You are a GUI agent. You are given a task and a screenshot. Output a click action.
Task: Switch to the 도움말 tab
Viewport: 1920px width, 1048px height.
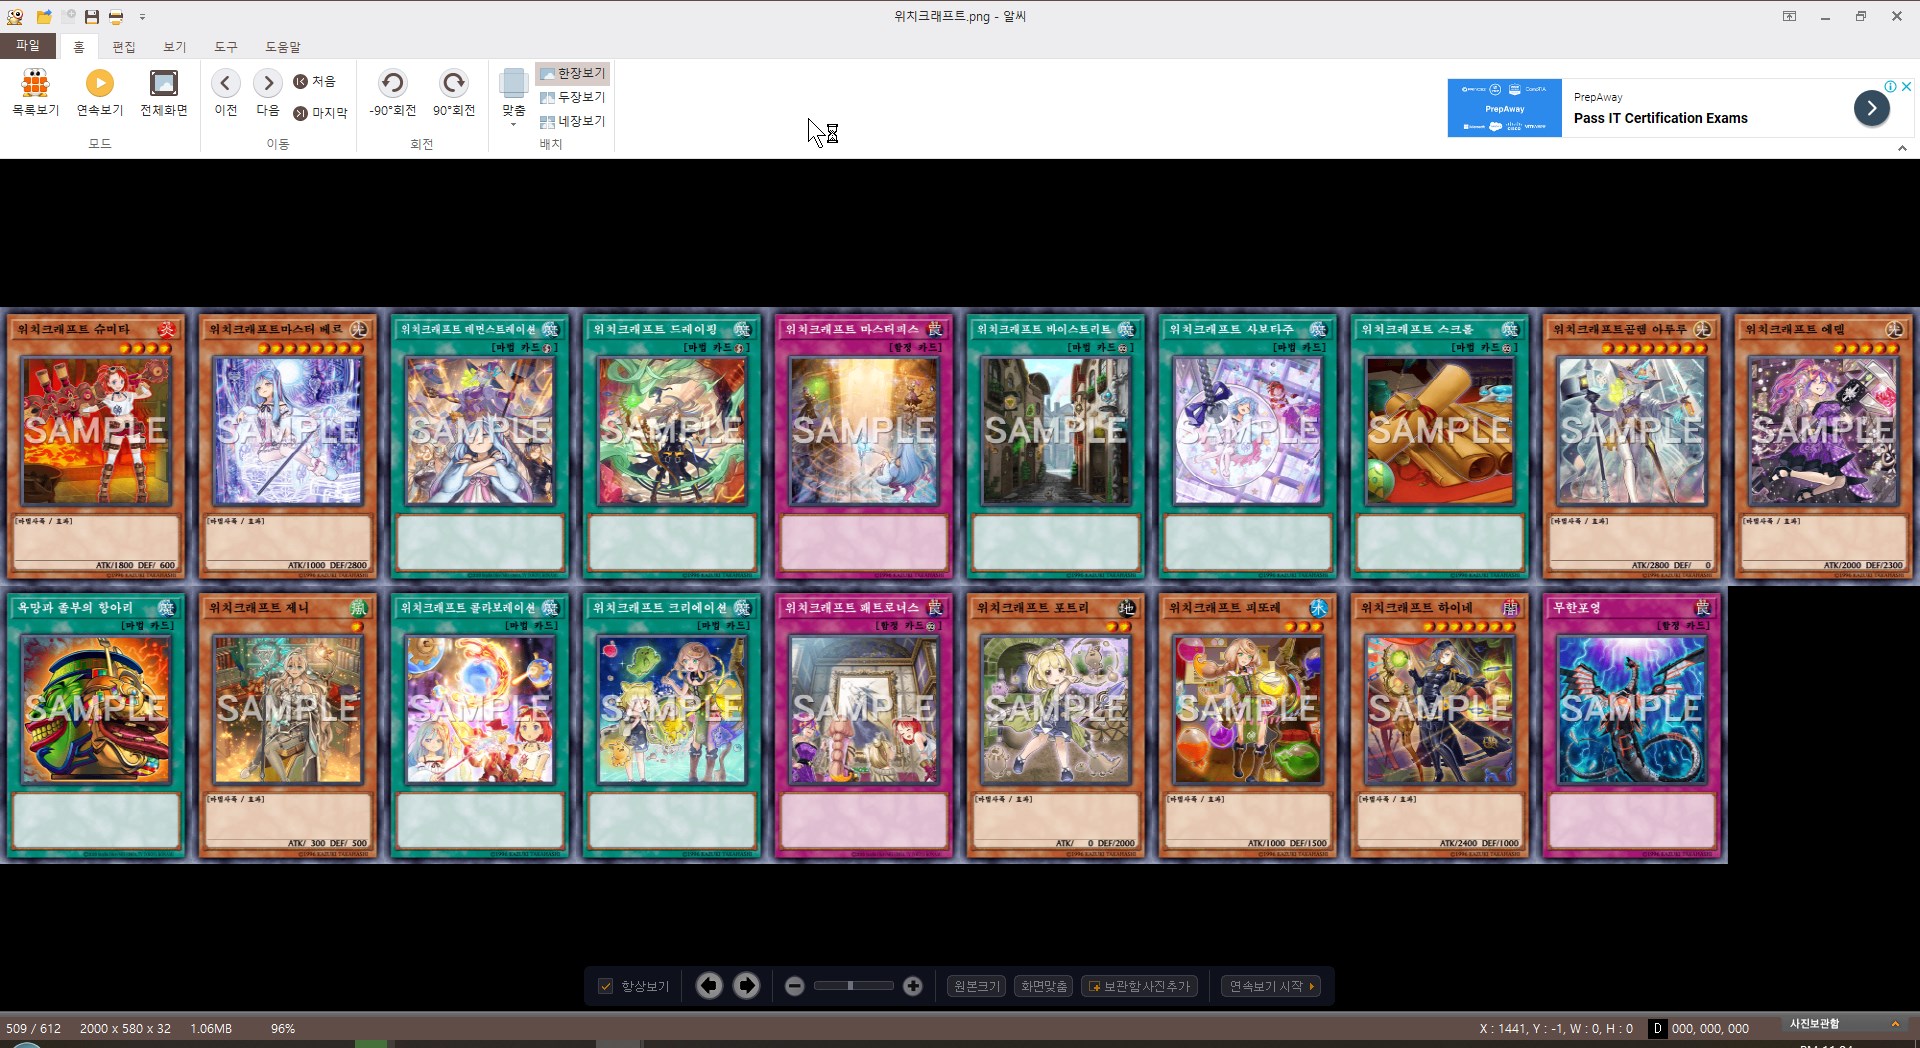[283, 47]
